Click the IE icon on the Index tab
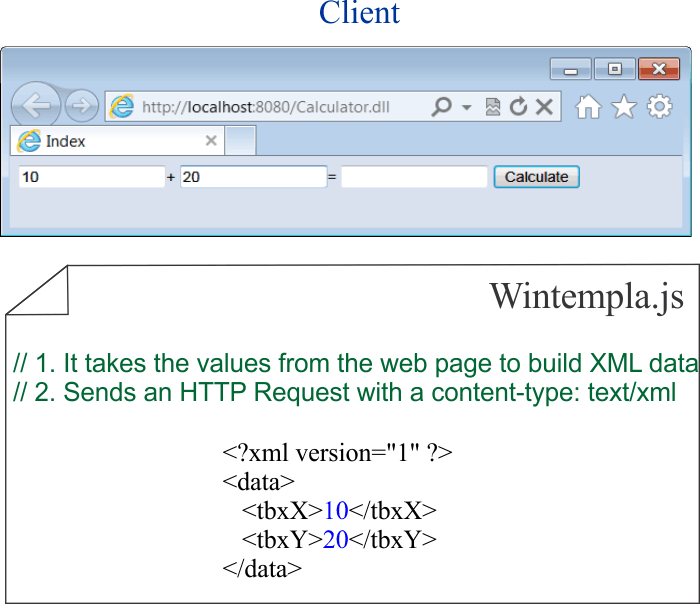700x604 pixels. pos(29,141)
